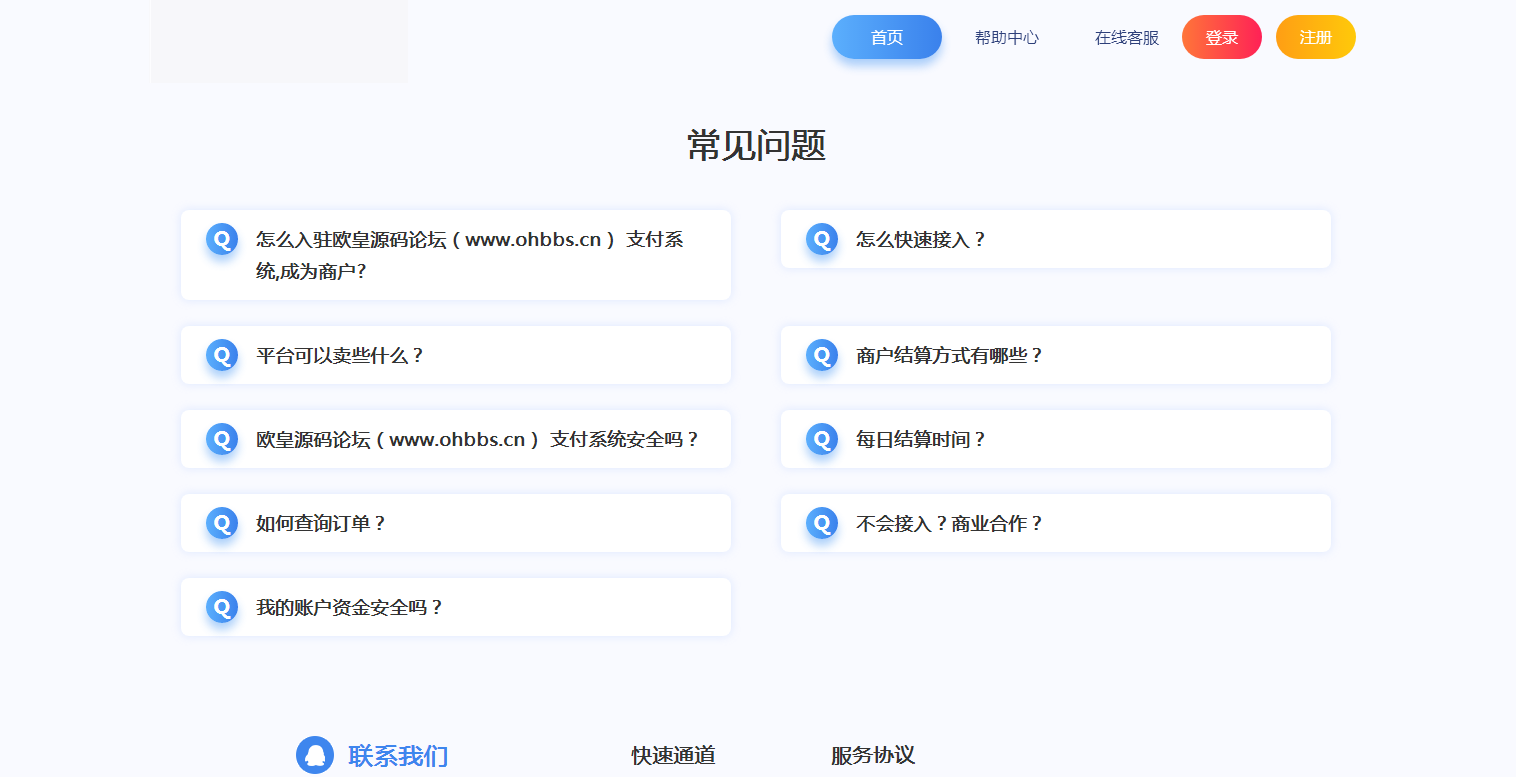This screenshot has height=777, width=1516.
Task: Open the 快速通道 footer link
Action: point(671,756)
